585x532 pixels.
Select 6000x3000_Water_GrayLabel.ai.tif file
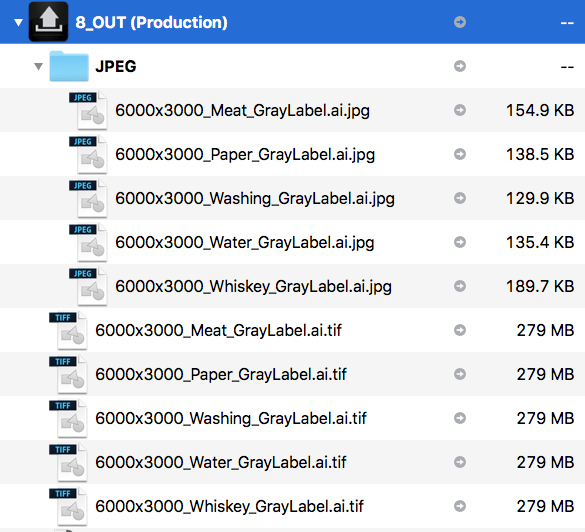(221, 462)
